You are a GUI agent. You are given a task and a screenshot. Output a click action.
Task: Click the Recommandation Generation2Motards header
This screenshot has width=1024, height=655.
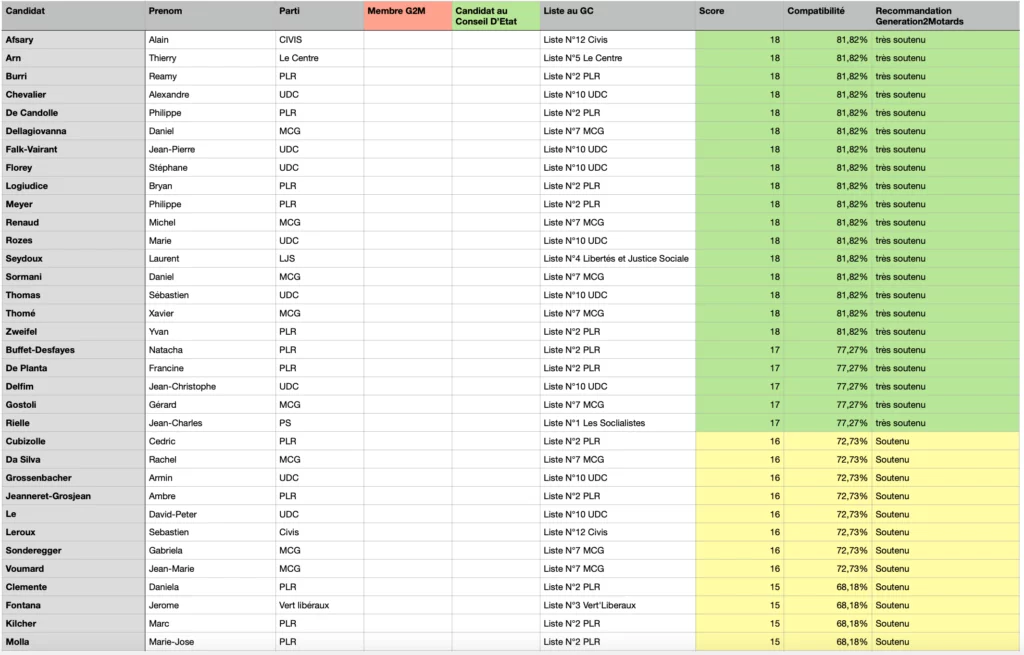pyautogui.click(x=945, y=16)
